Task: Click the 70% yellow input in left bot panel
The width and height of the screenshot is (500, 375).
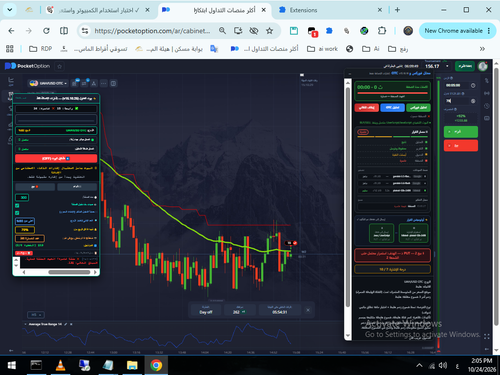Action: [x=25, y=230]
